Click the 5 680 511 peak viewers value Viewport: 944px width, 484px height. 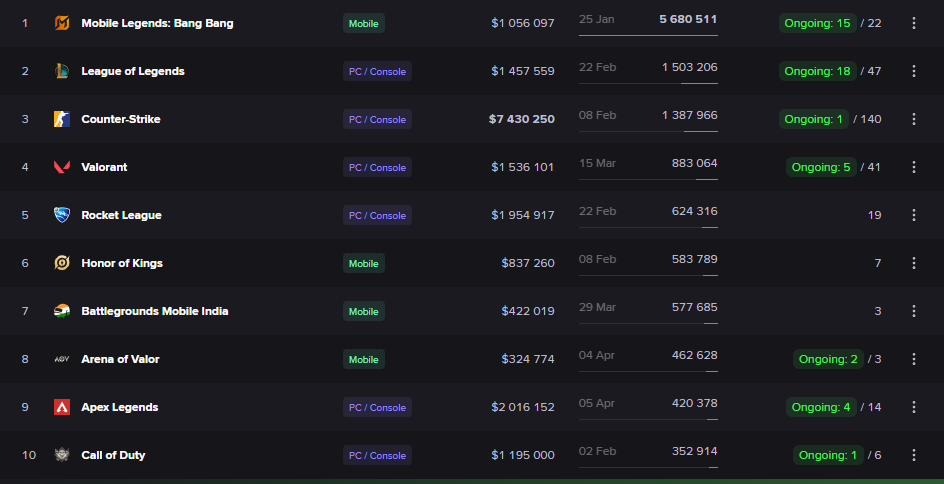pyautogui.click(x=688, y=19)
